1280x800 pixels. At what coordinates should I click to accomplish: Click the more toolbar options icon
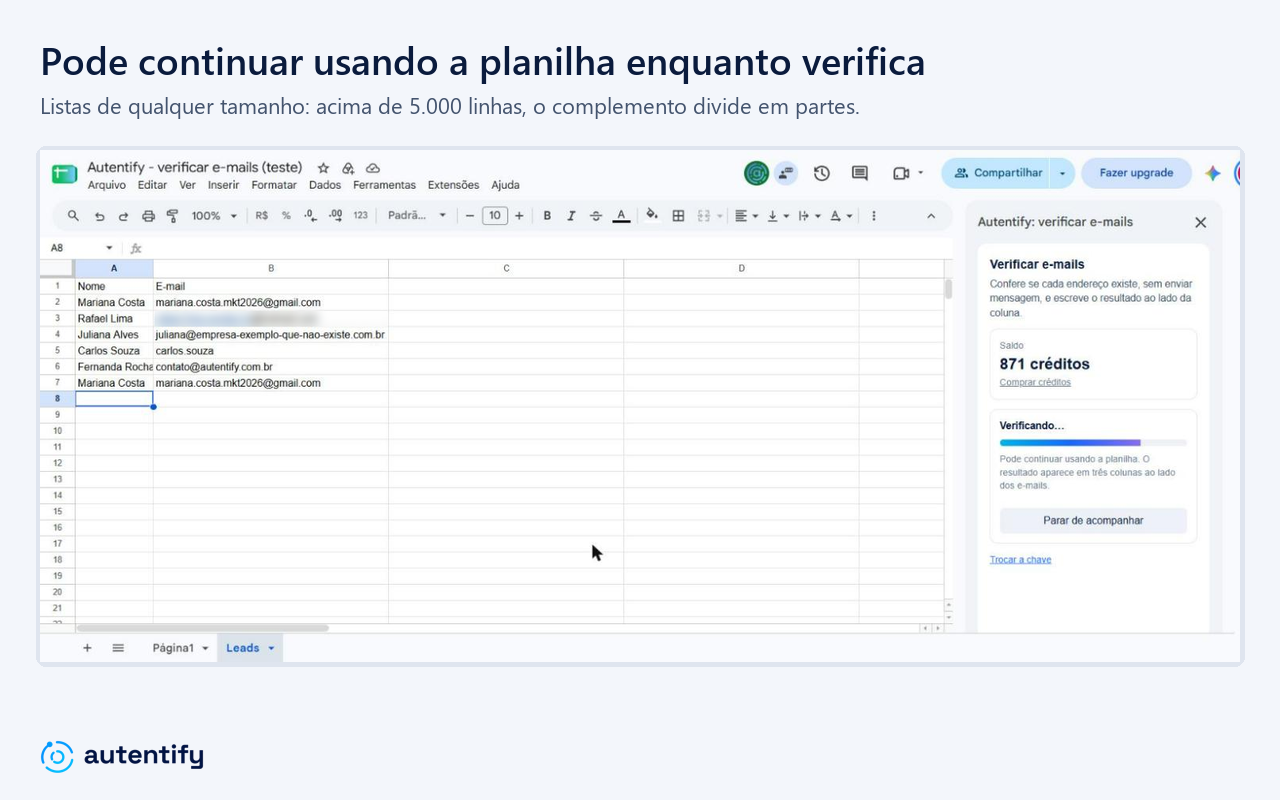[874, 216]
